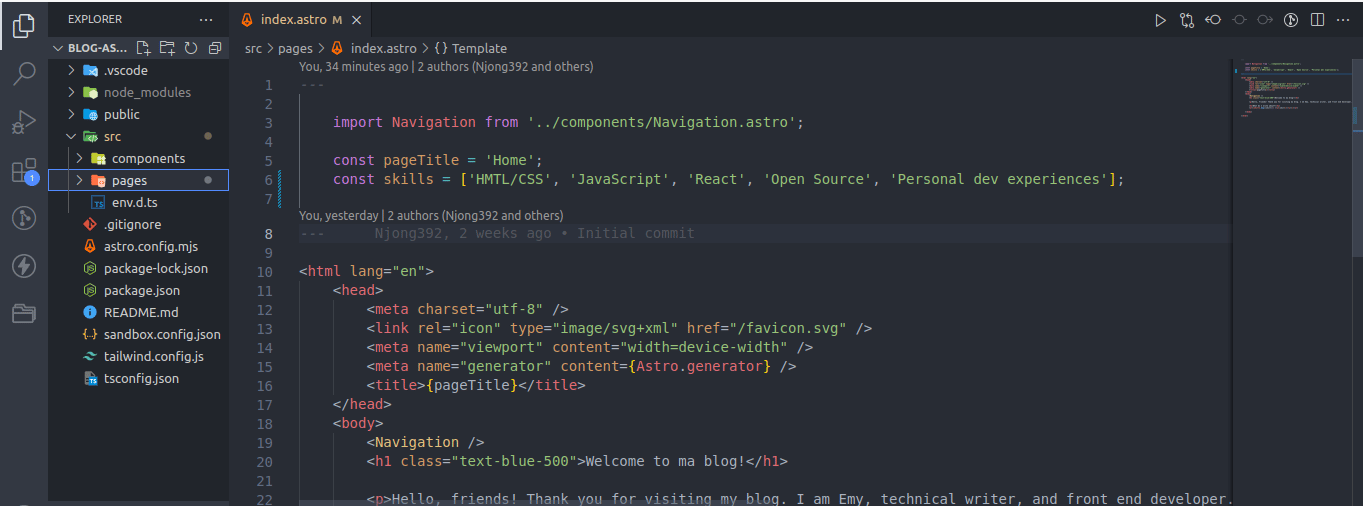Click '2 authors' code lens beside 'You, yesterday'
Viewport: 1363px width, 506px height.
click(x=475, y=215)
